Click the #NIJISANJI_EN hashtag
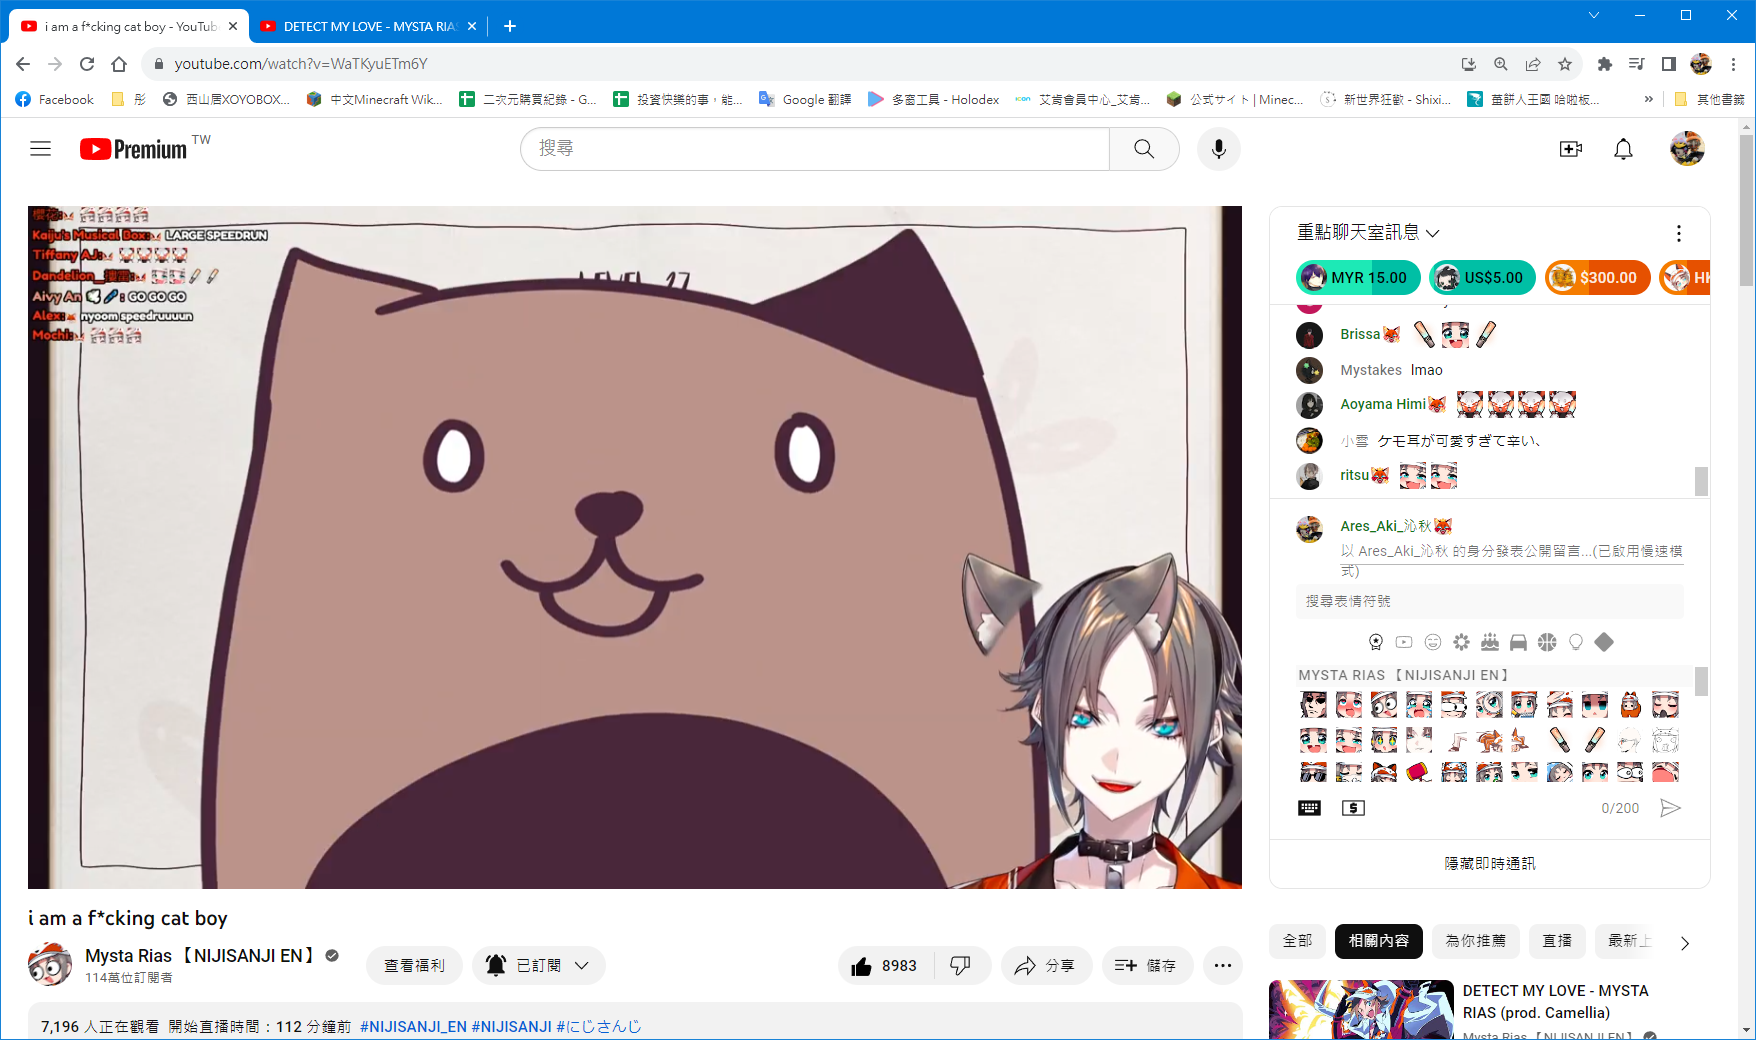Screen dimensions: 1756x1040 (x=413, y=1027)
